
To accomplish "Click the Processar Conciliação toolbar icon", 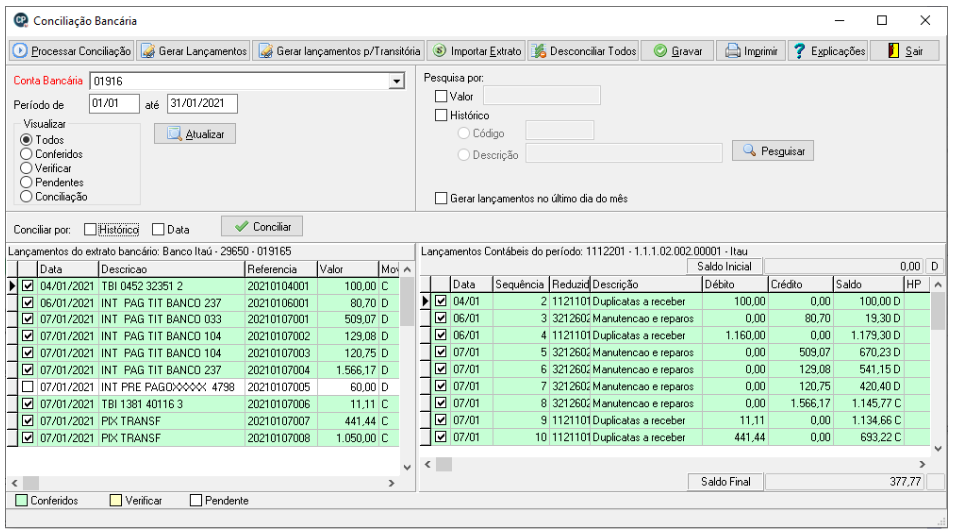I will click(20, 51).
